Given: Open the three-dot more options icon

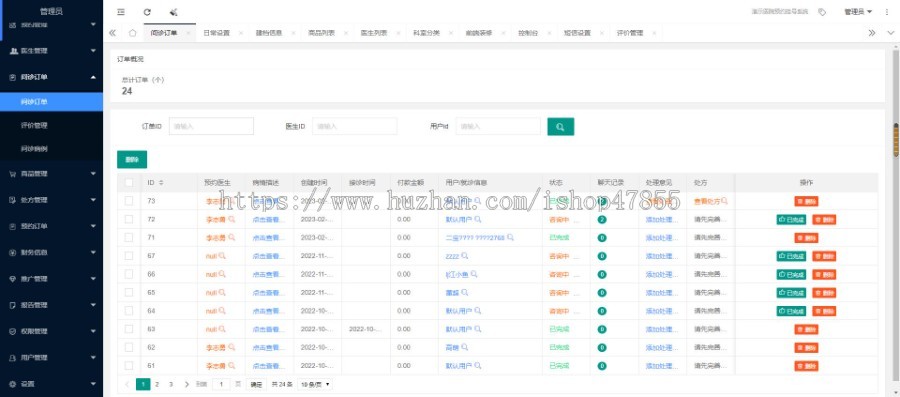Looking at the screenshot, I should click(887, 11).
